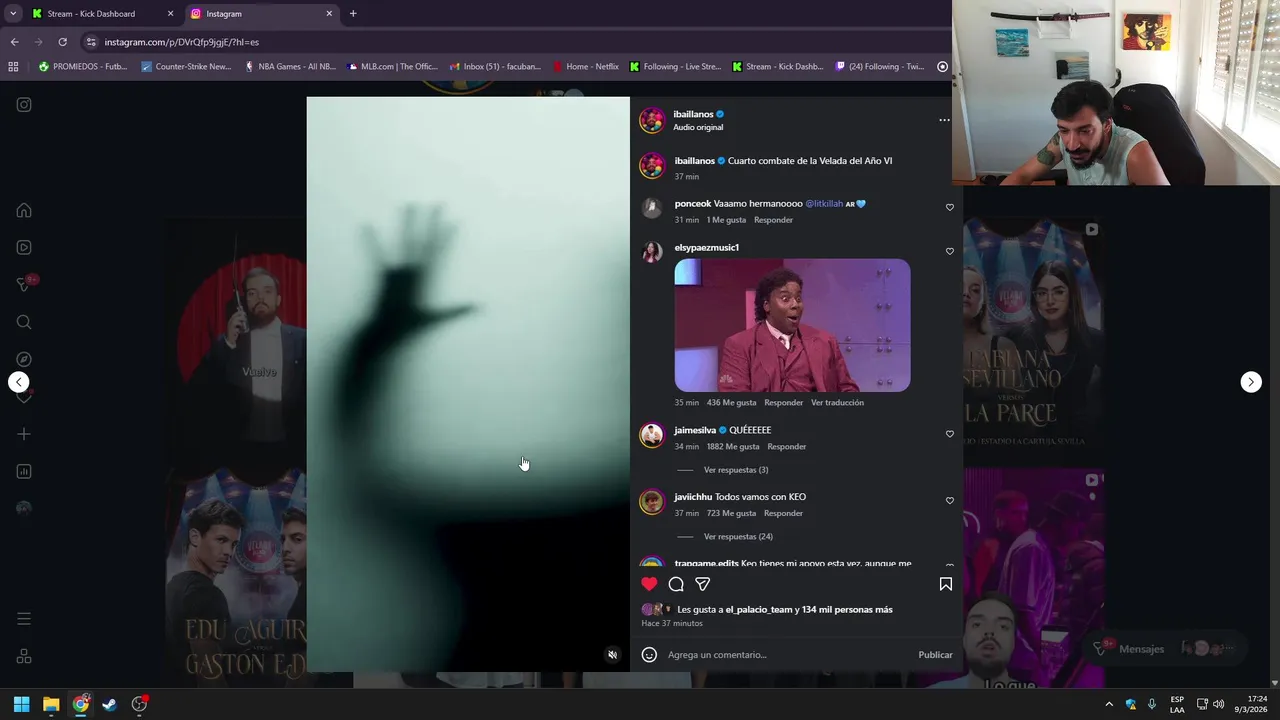This screenshot has height=720, width=1280.
Task: Reply to jaimesilva's comment
Action: pyautogui.click(x=786, y=447)
